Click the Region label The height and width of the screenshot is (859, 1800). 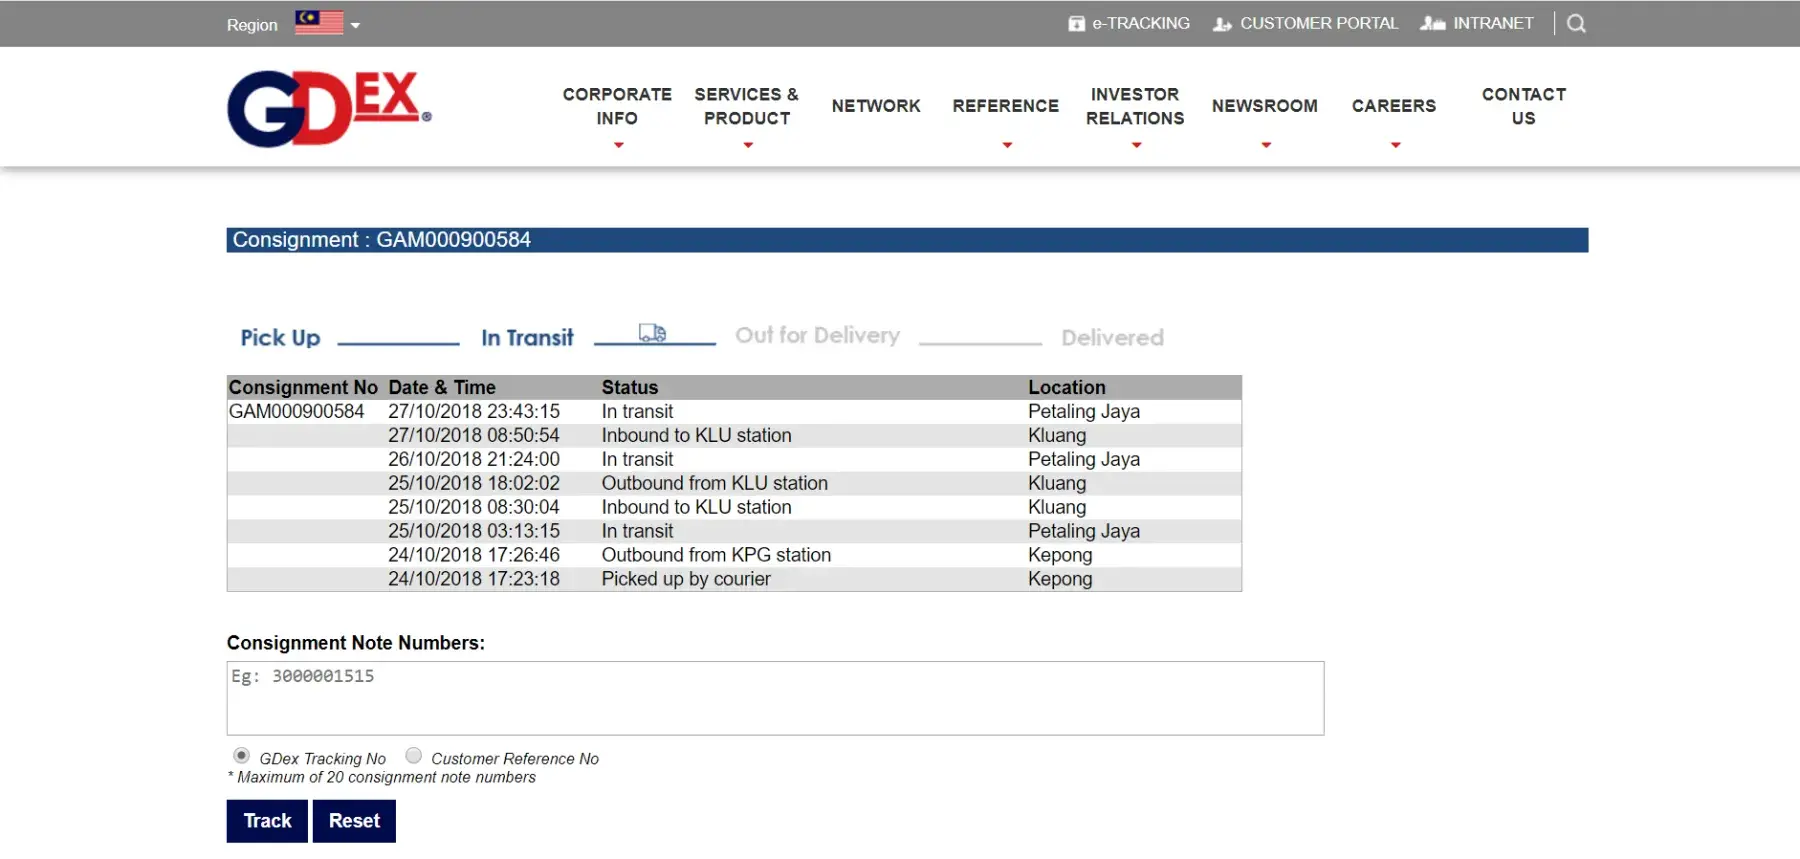(252, 25)
